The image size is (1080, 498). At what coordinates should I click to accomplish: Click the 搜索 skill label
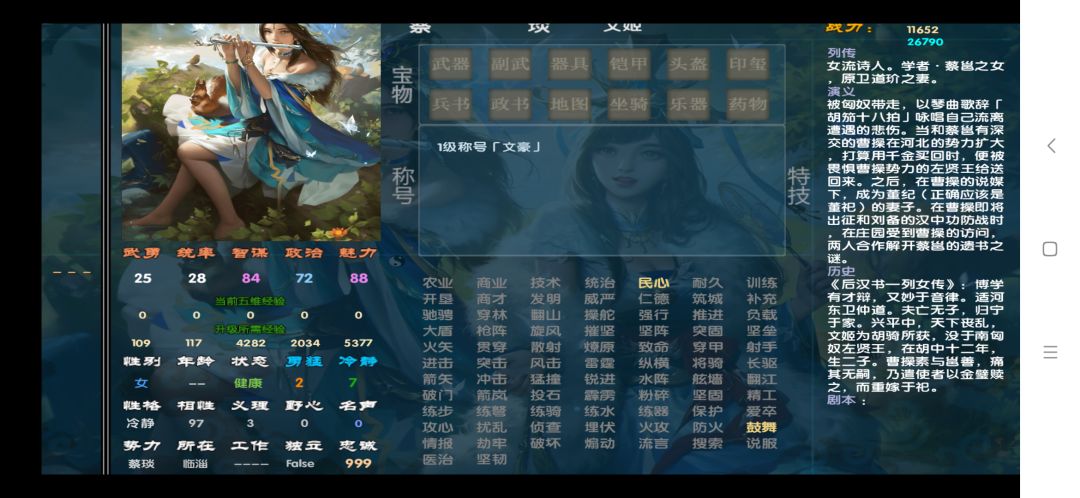coord(707,444)
